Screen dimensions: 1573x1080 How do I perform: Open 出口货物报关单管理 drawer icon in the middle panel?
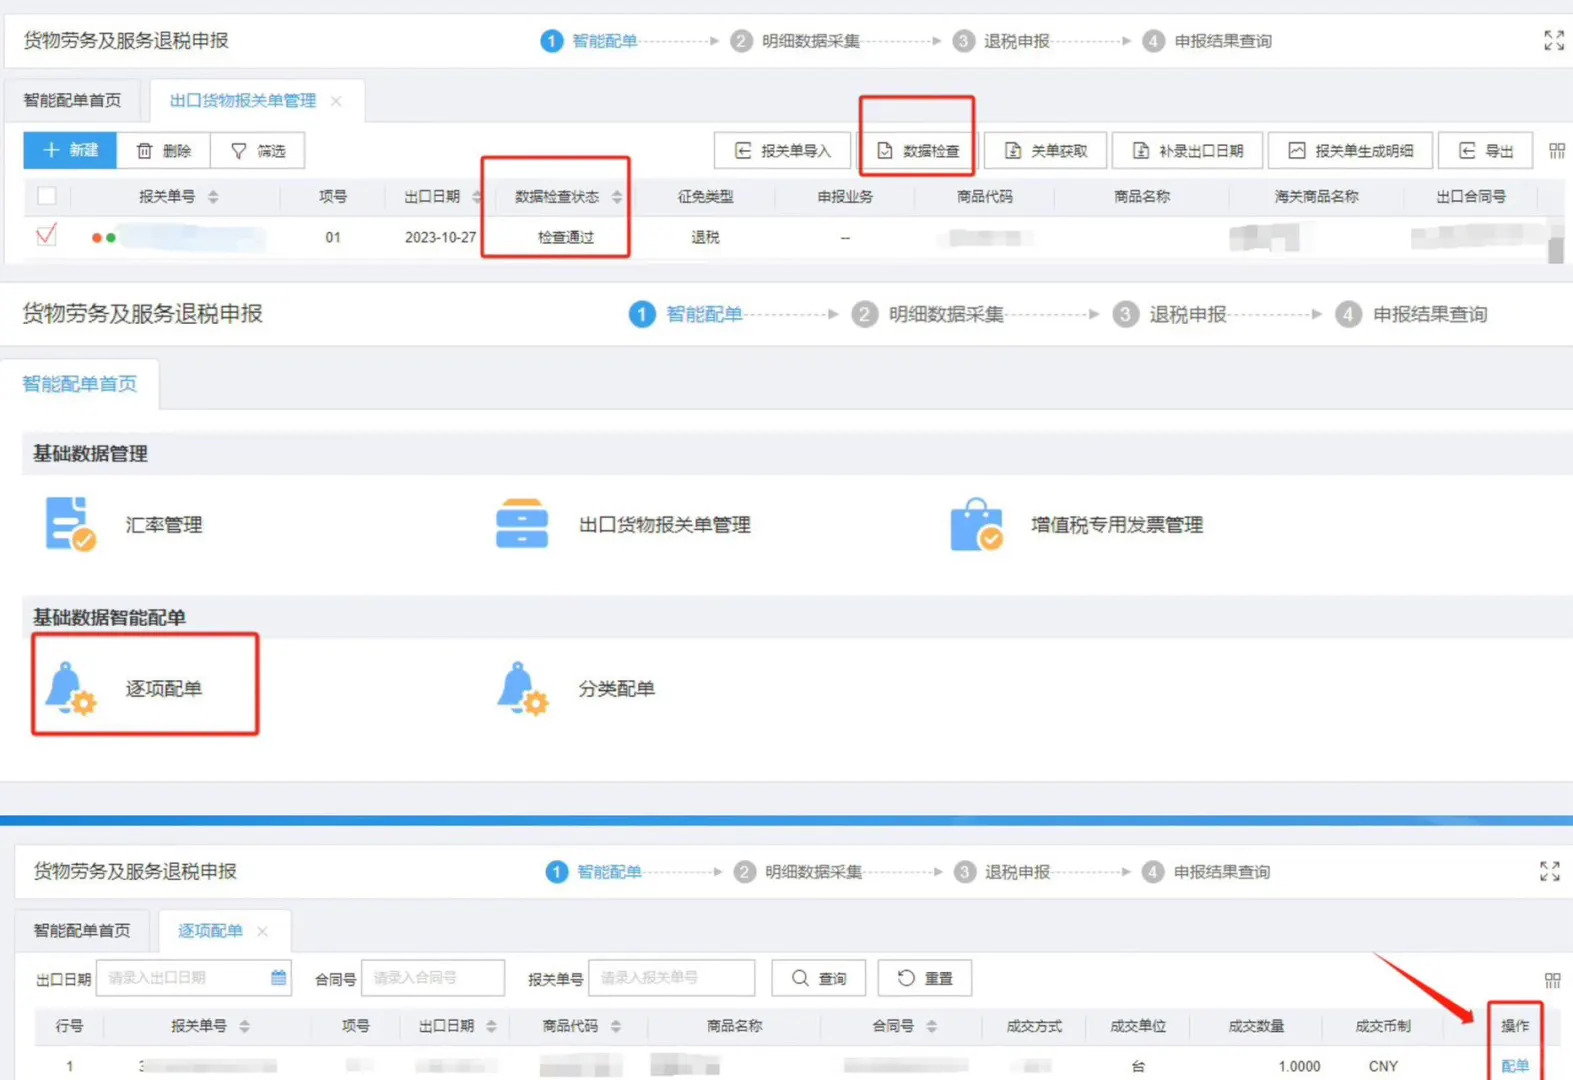pos(522,524)
